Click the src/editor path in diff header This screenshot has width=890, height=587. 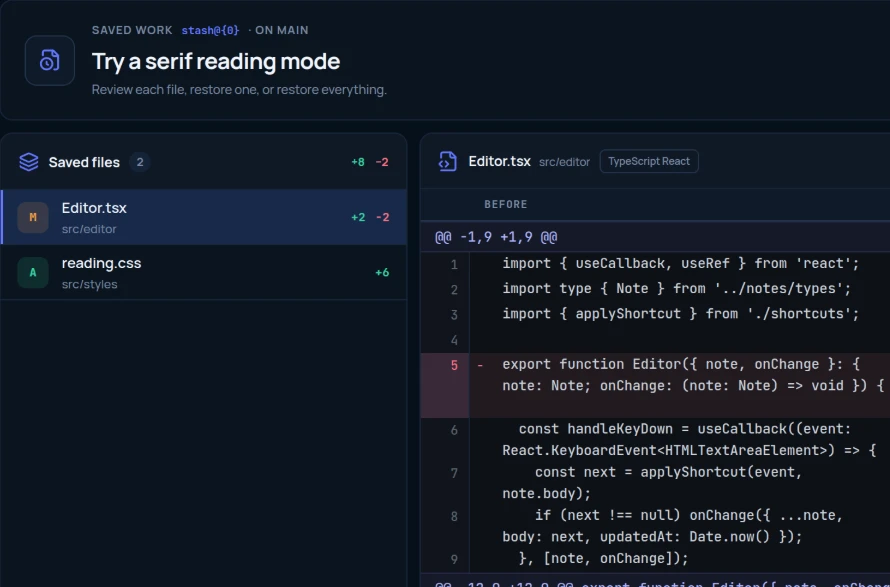564,162
